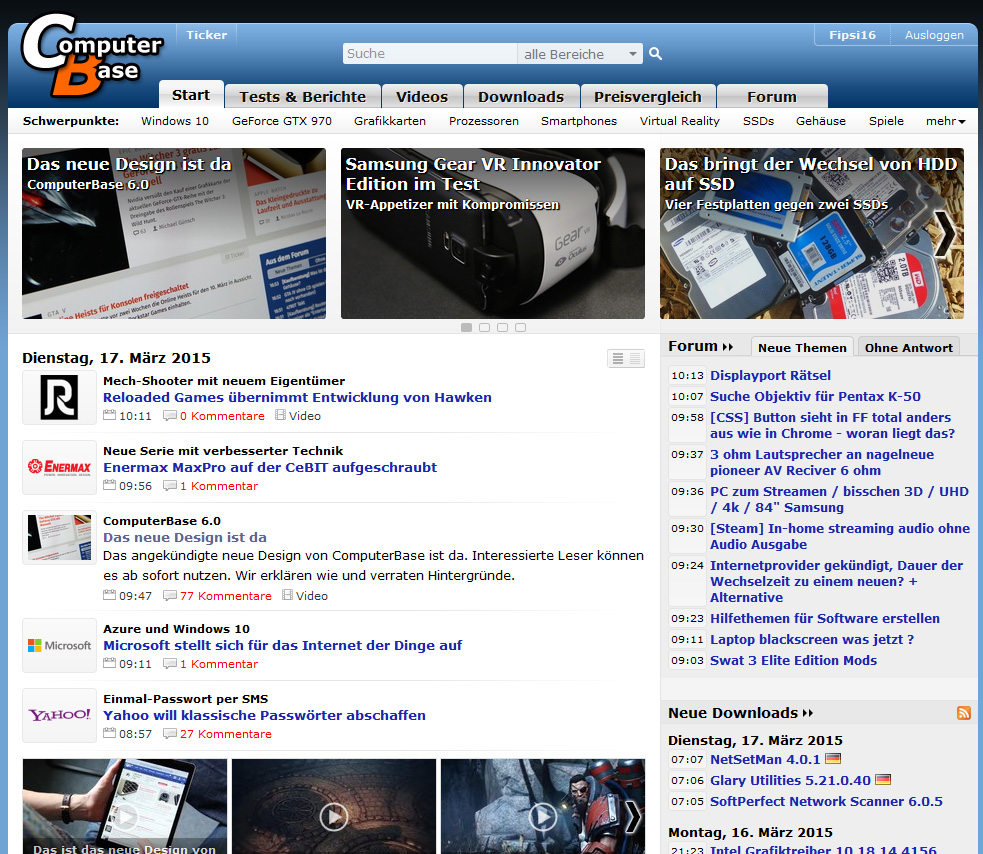
Task: Click Ausloggen to log out
Action: [933, 35]
